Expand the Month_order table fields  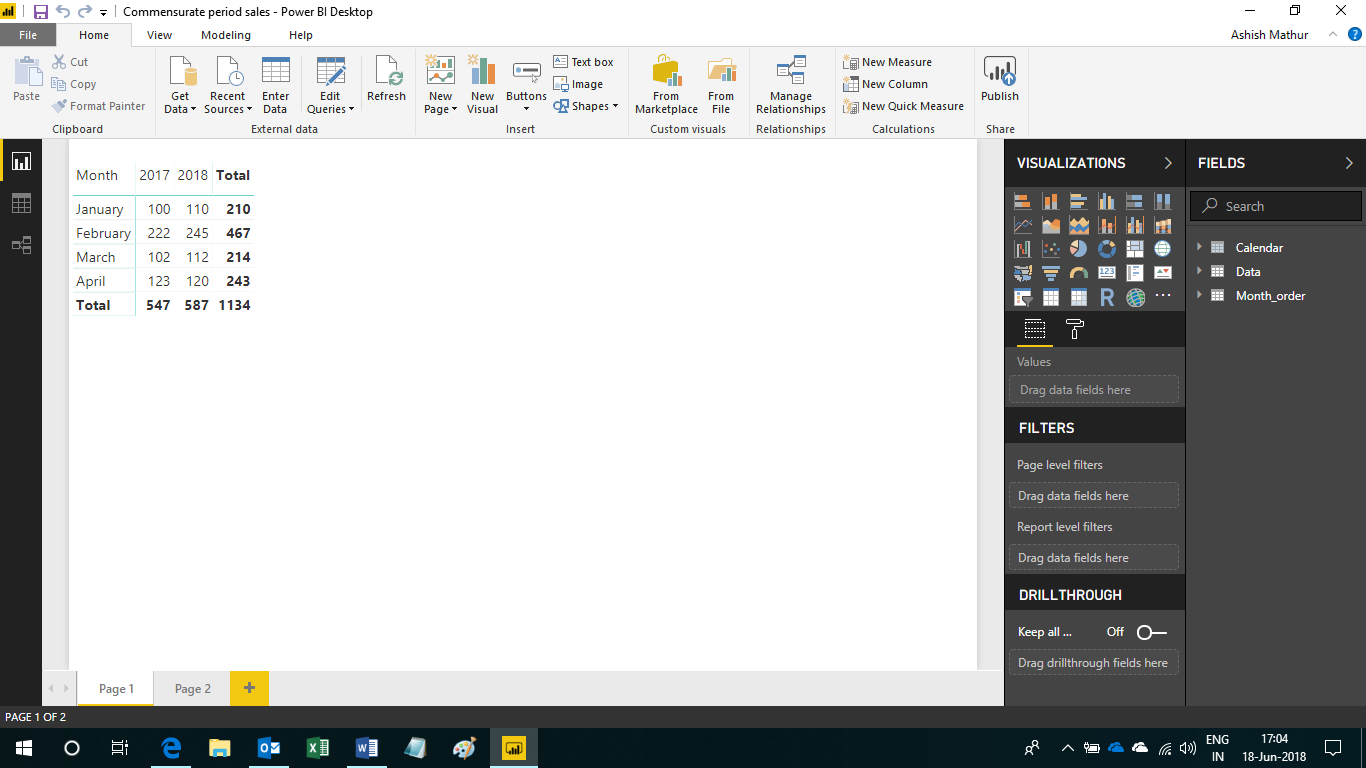point(1199,295)
